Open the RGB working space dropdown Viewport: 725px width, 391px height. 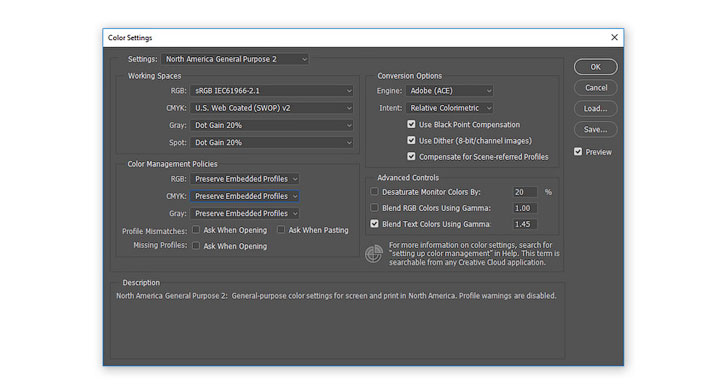point(272,91)
